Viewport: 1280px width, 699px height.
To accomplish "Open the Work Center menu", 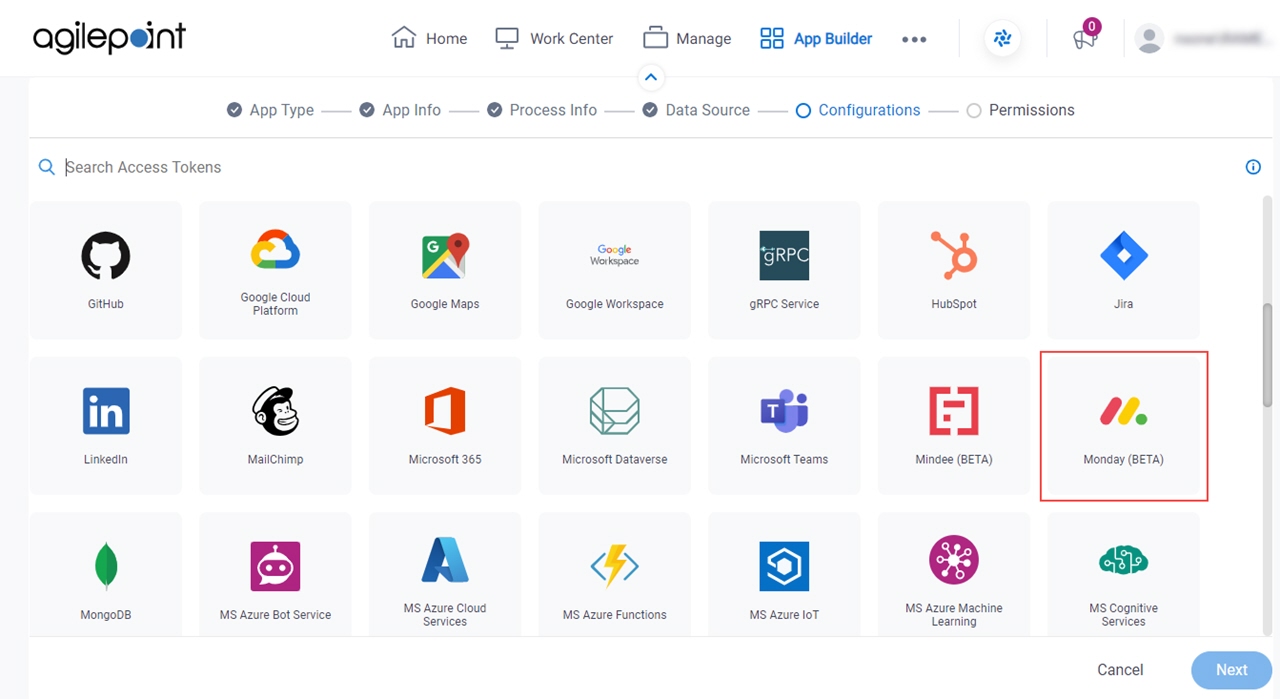I will [x=554, y=38].
